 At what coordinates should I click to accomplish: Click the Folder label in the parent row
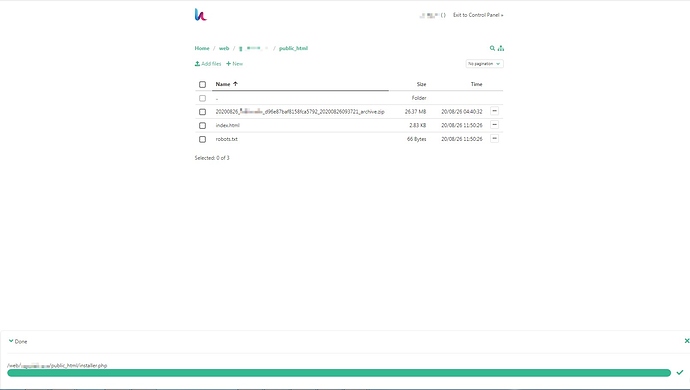419,98
